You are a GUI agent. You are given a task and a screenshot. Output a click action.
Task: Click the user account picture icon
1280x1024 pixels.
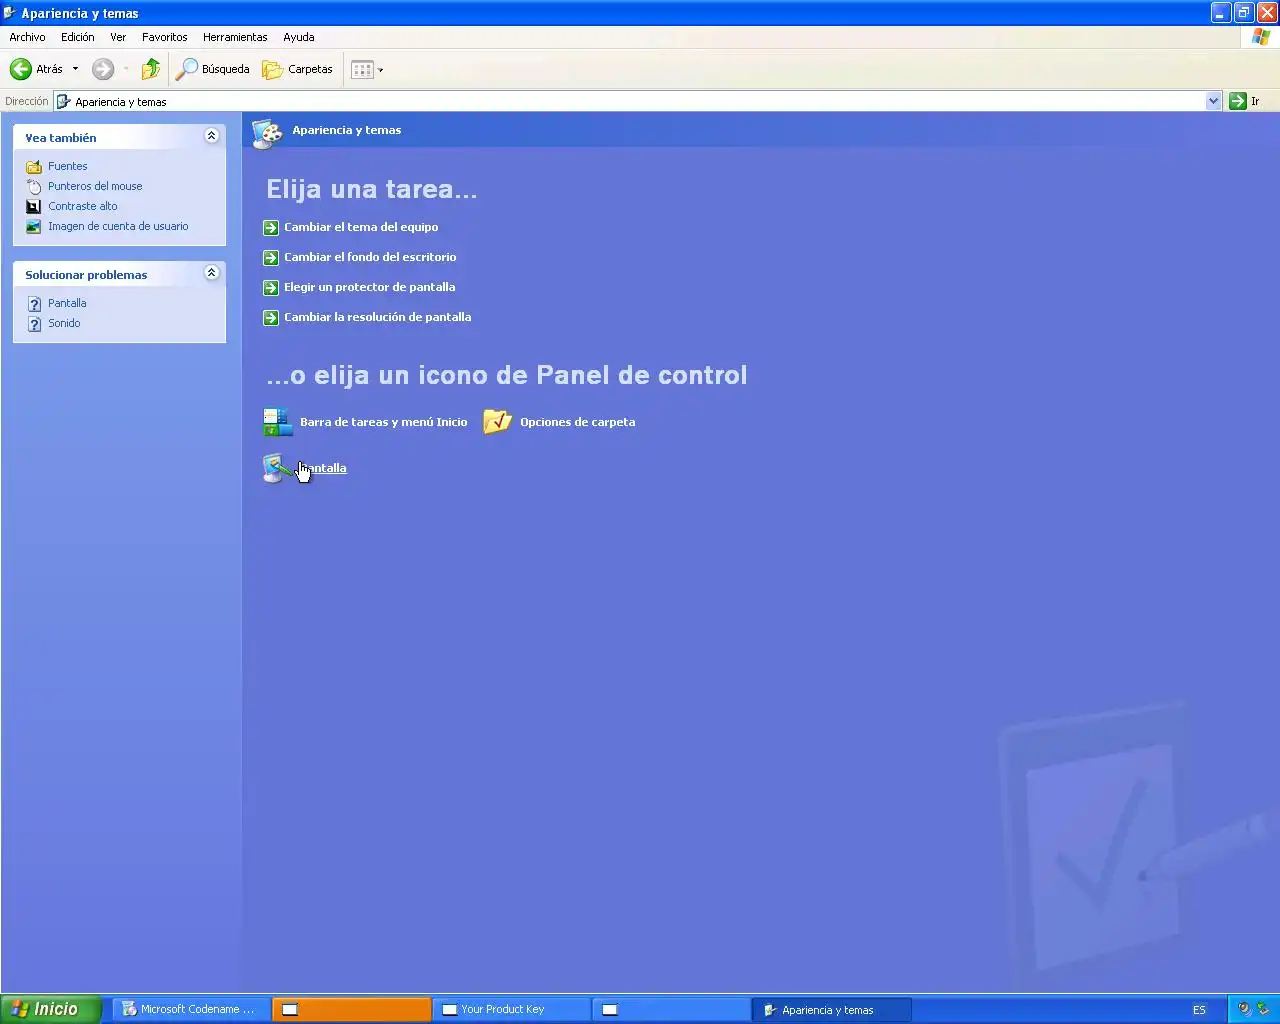(x=34, y=227)
